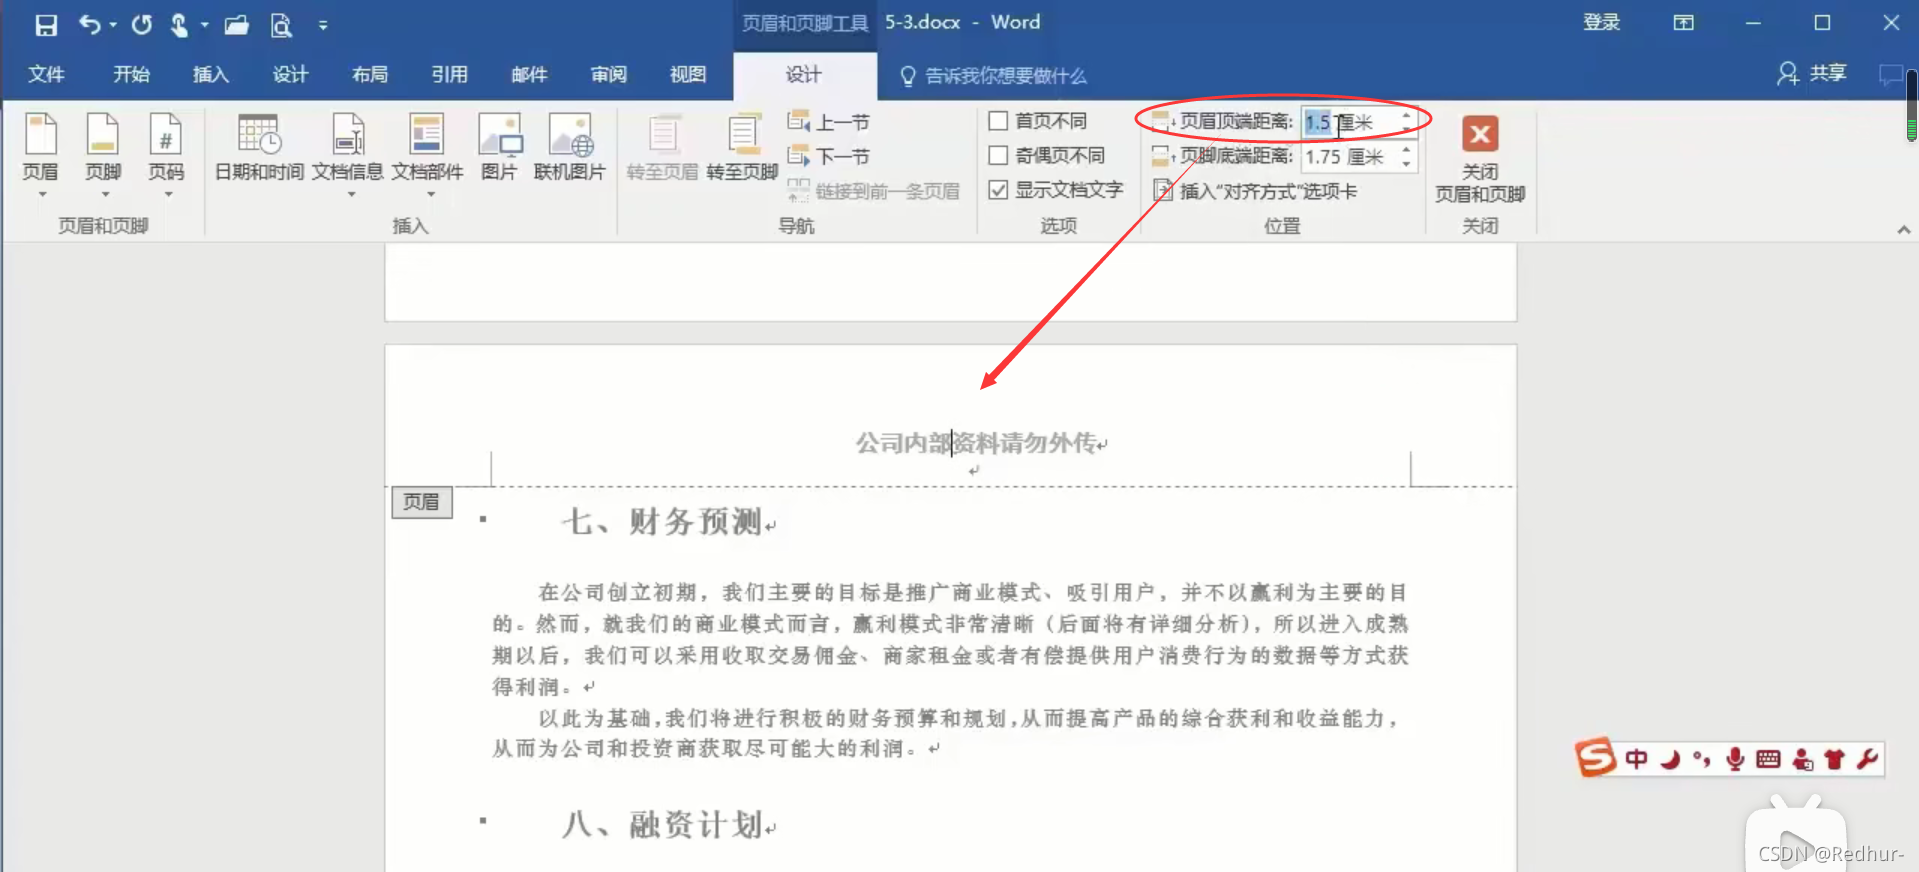Click the heading 八、融资计划

(x=662, y=824)
